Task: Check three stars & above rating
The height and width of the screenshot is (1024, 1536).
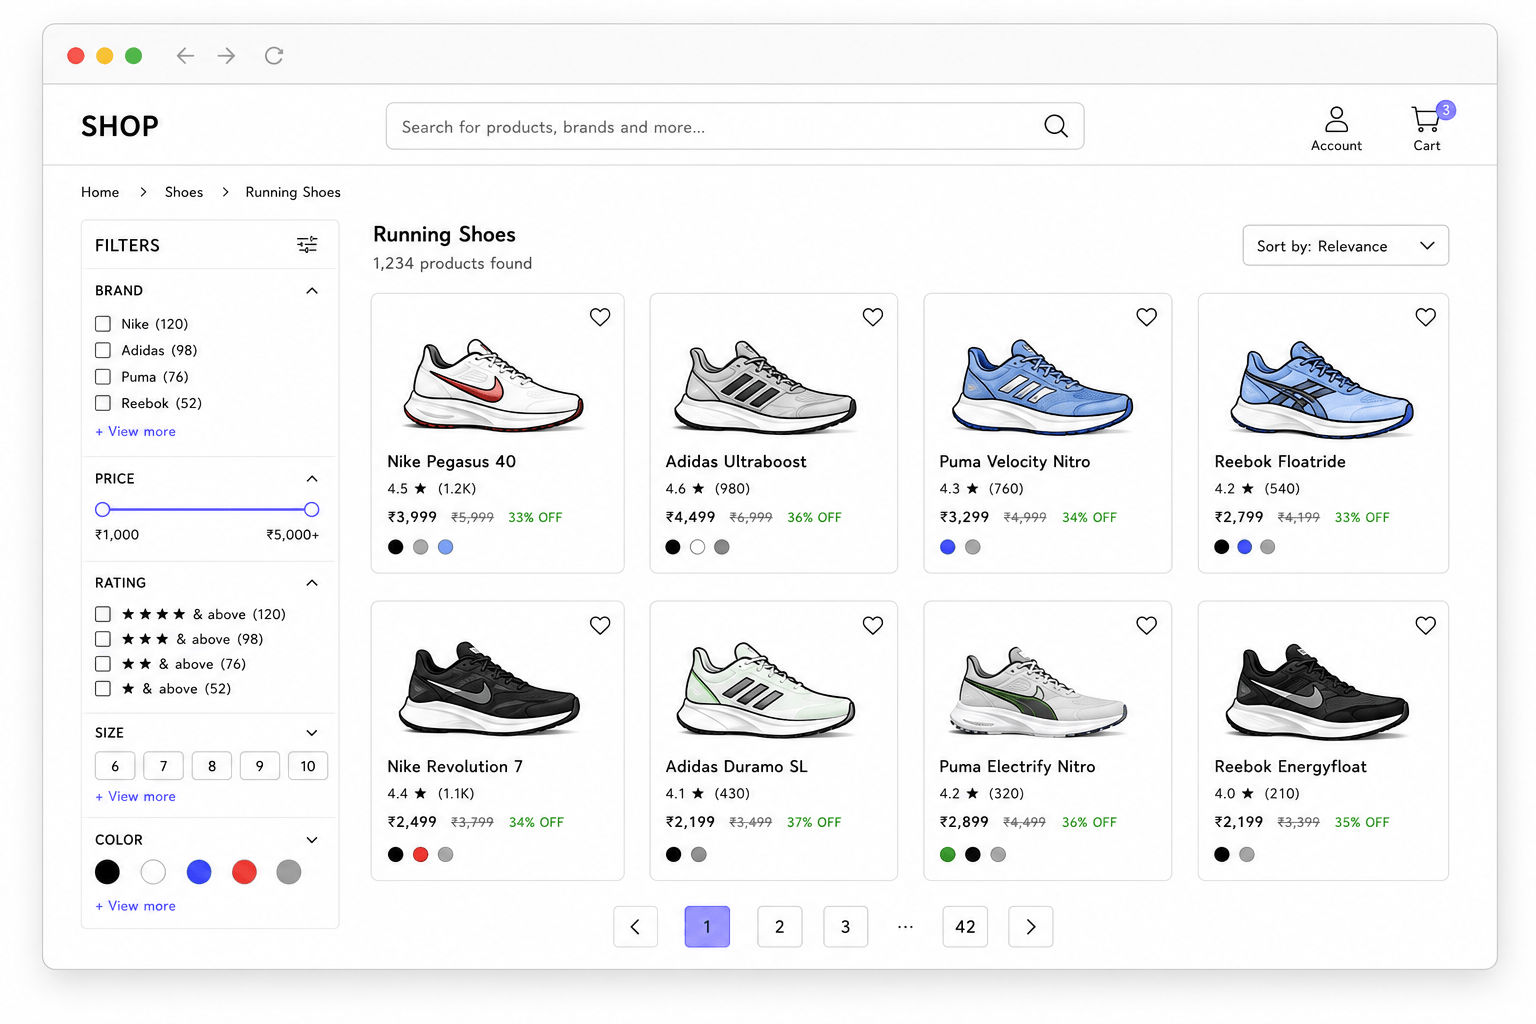Action: (x=103, y=639)
